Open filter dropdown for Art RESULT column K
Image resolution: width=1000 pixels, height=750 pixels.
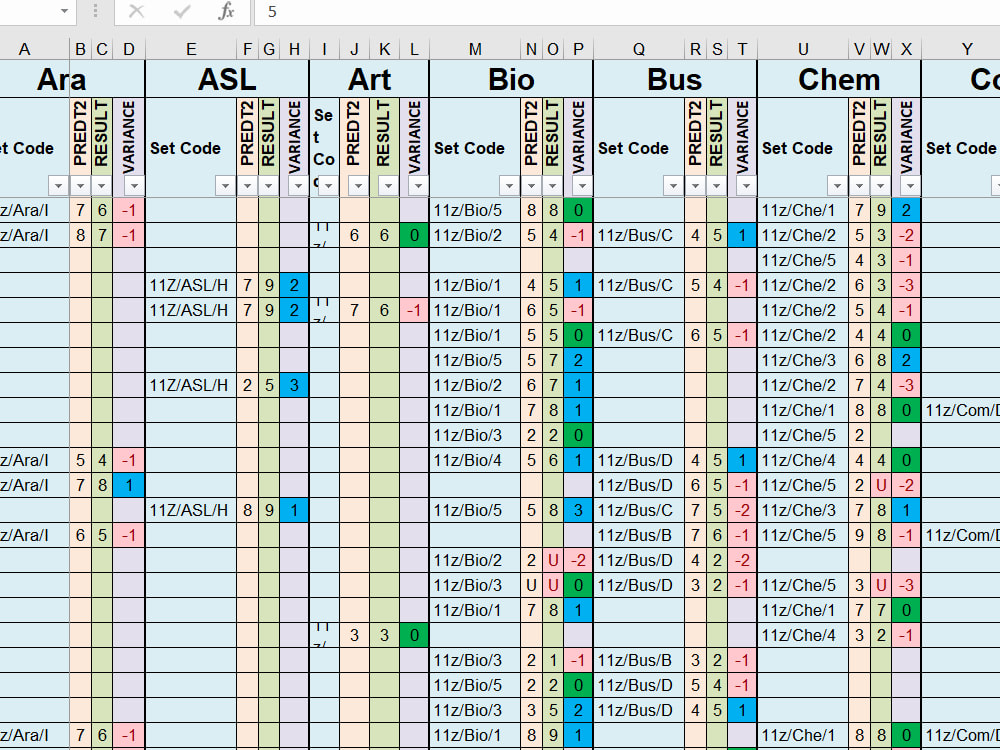388,186
